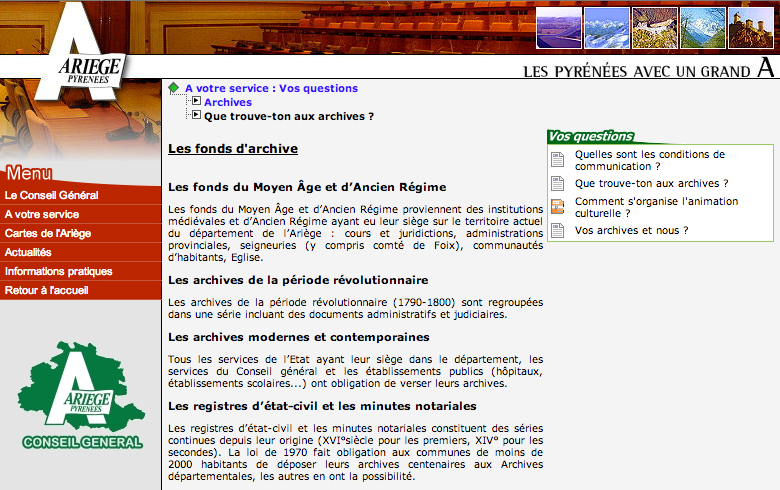Open 'Quelles sont les conditions de communication ?' link
Viewport: 780px width, 490px height.
[650, 160]
